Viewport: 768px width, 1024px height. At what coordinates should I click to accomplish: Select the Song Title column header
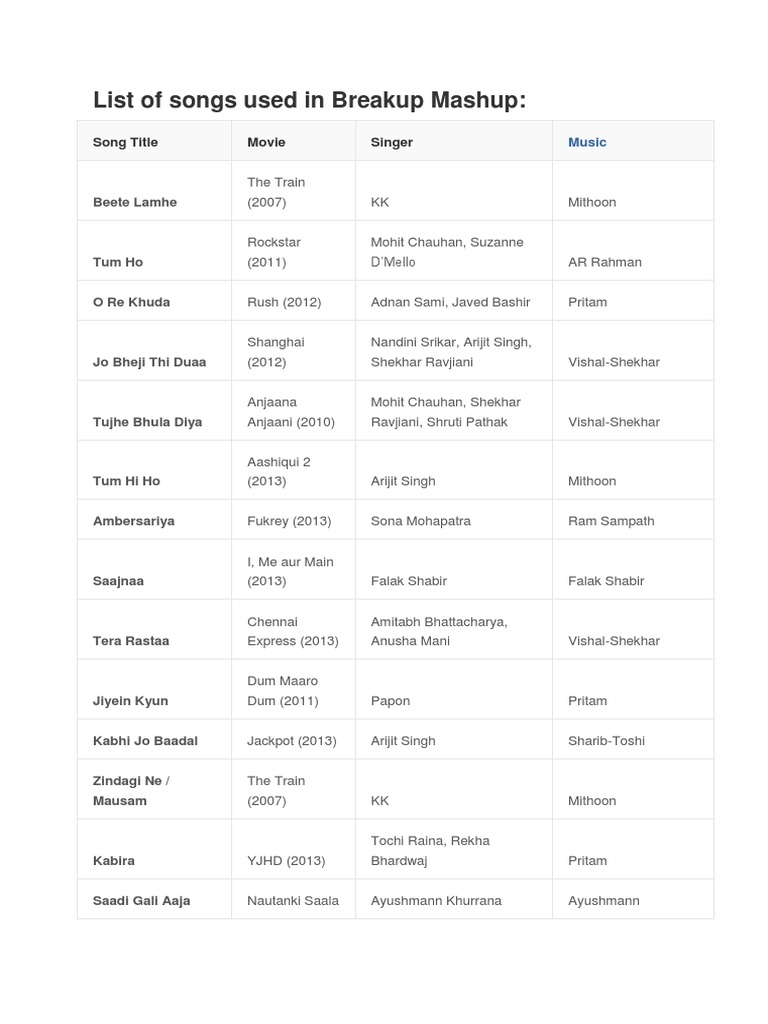[125, 142]
